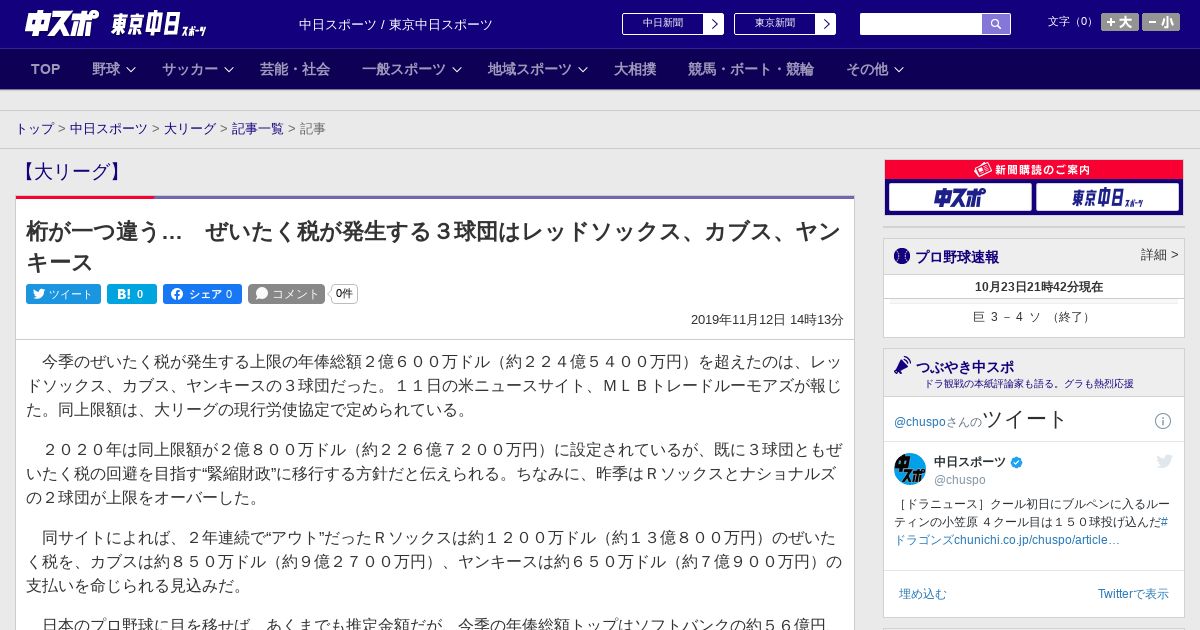The height and width of the screenshot is (630, 1200).
Task: Expand the サッカー menu
Action: [x=198, y=69]
